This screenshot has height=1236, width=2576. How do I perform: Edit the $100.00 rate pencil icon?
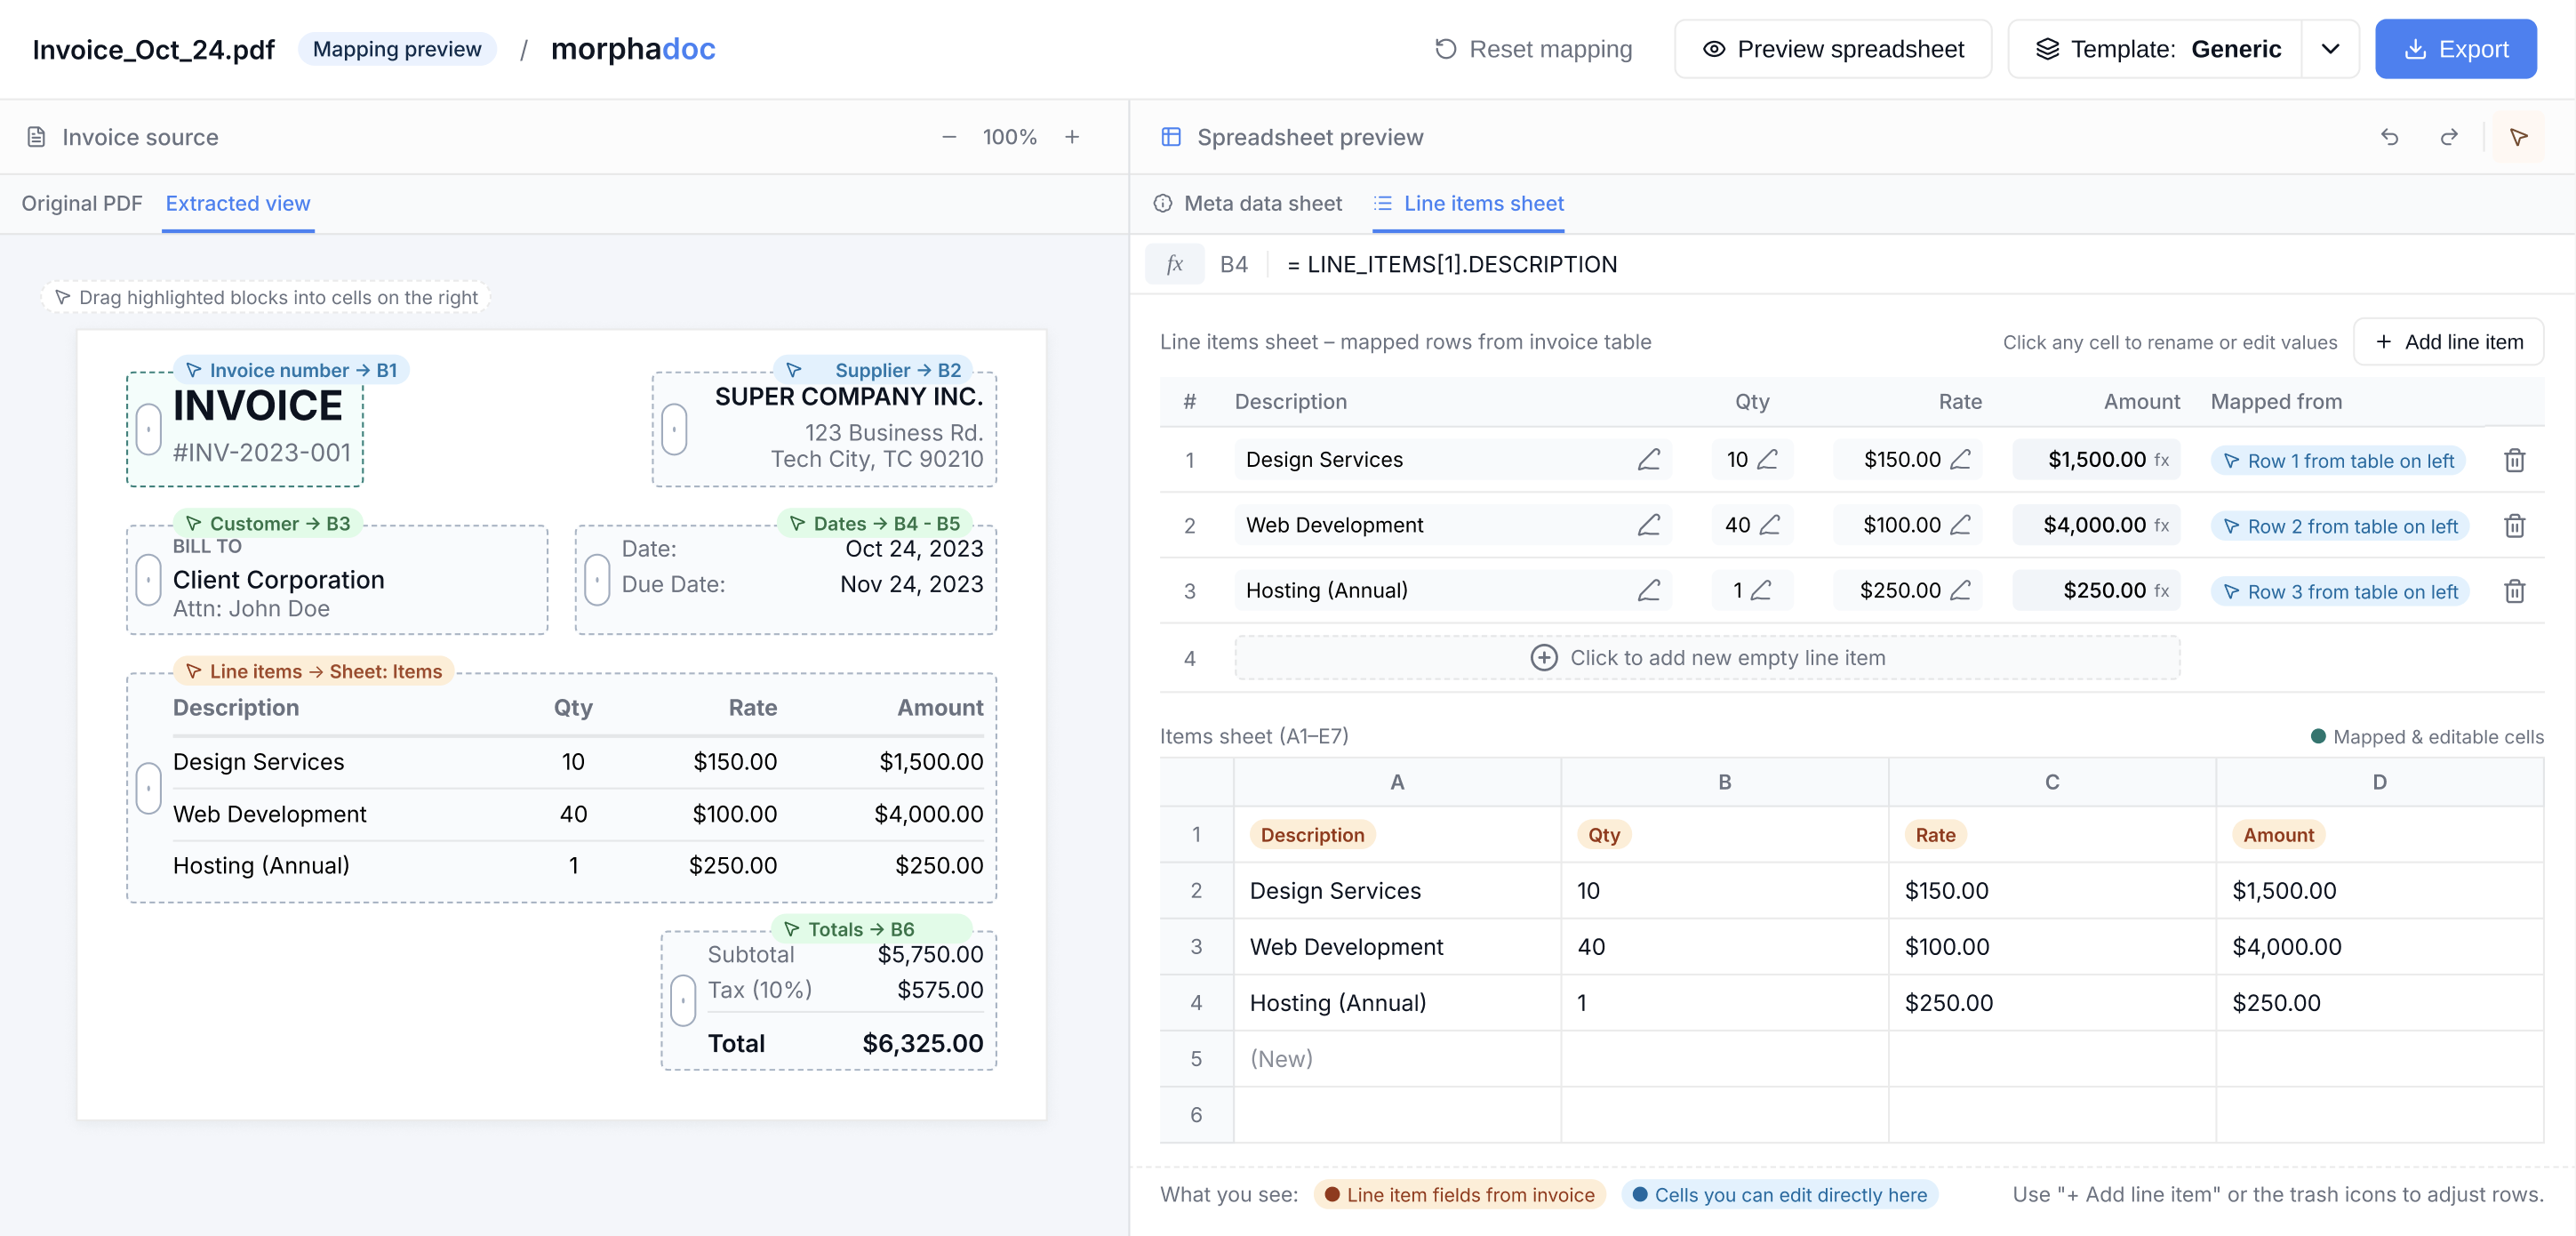pyautogui.click(x=1960, y=525)
